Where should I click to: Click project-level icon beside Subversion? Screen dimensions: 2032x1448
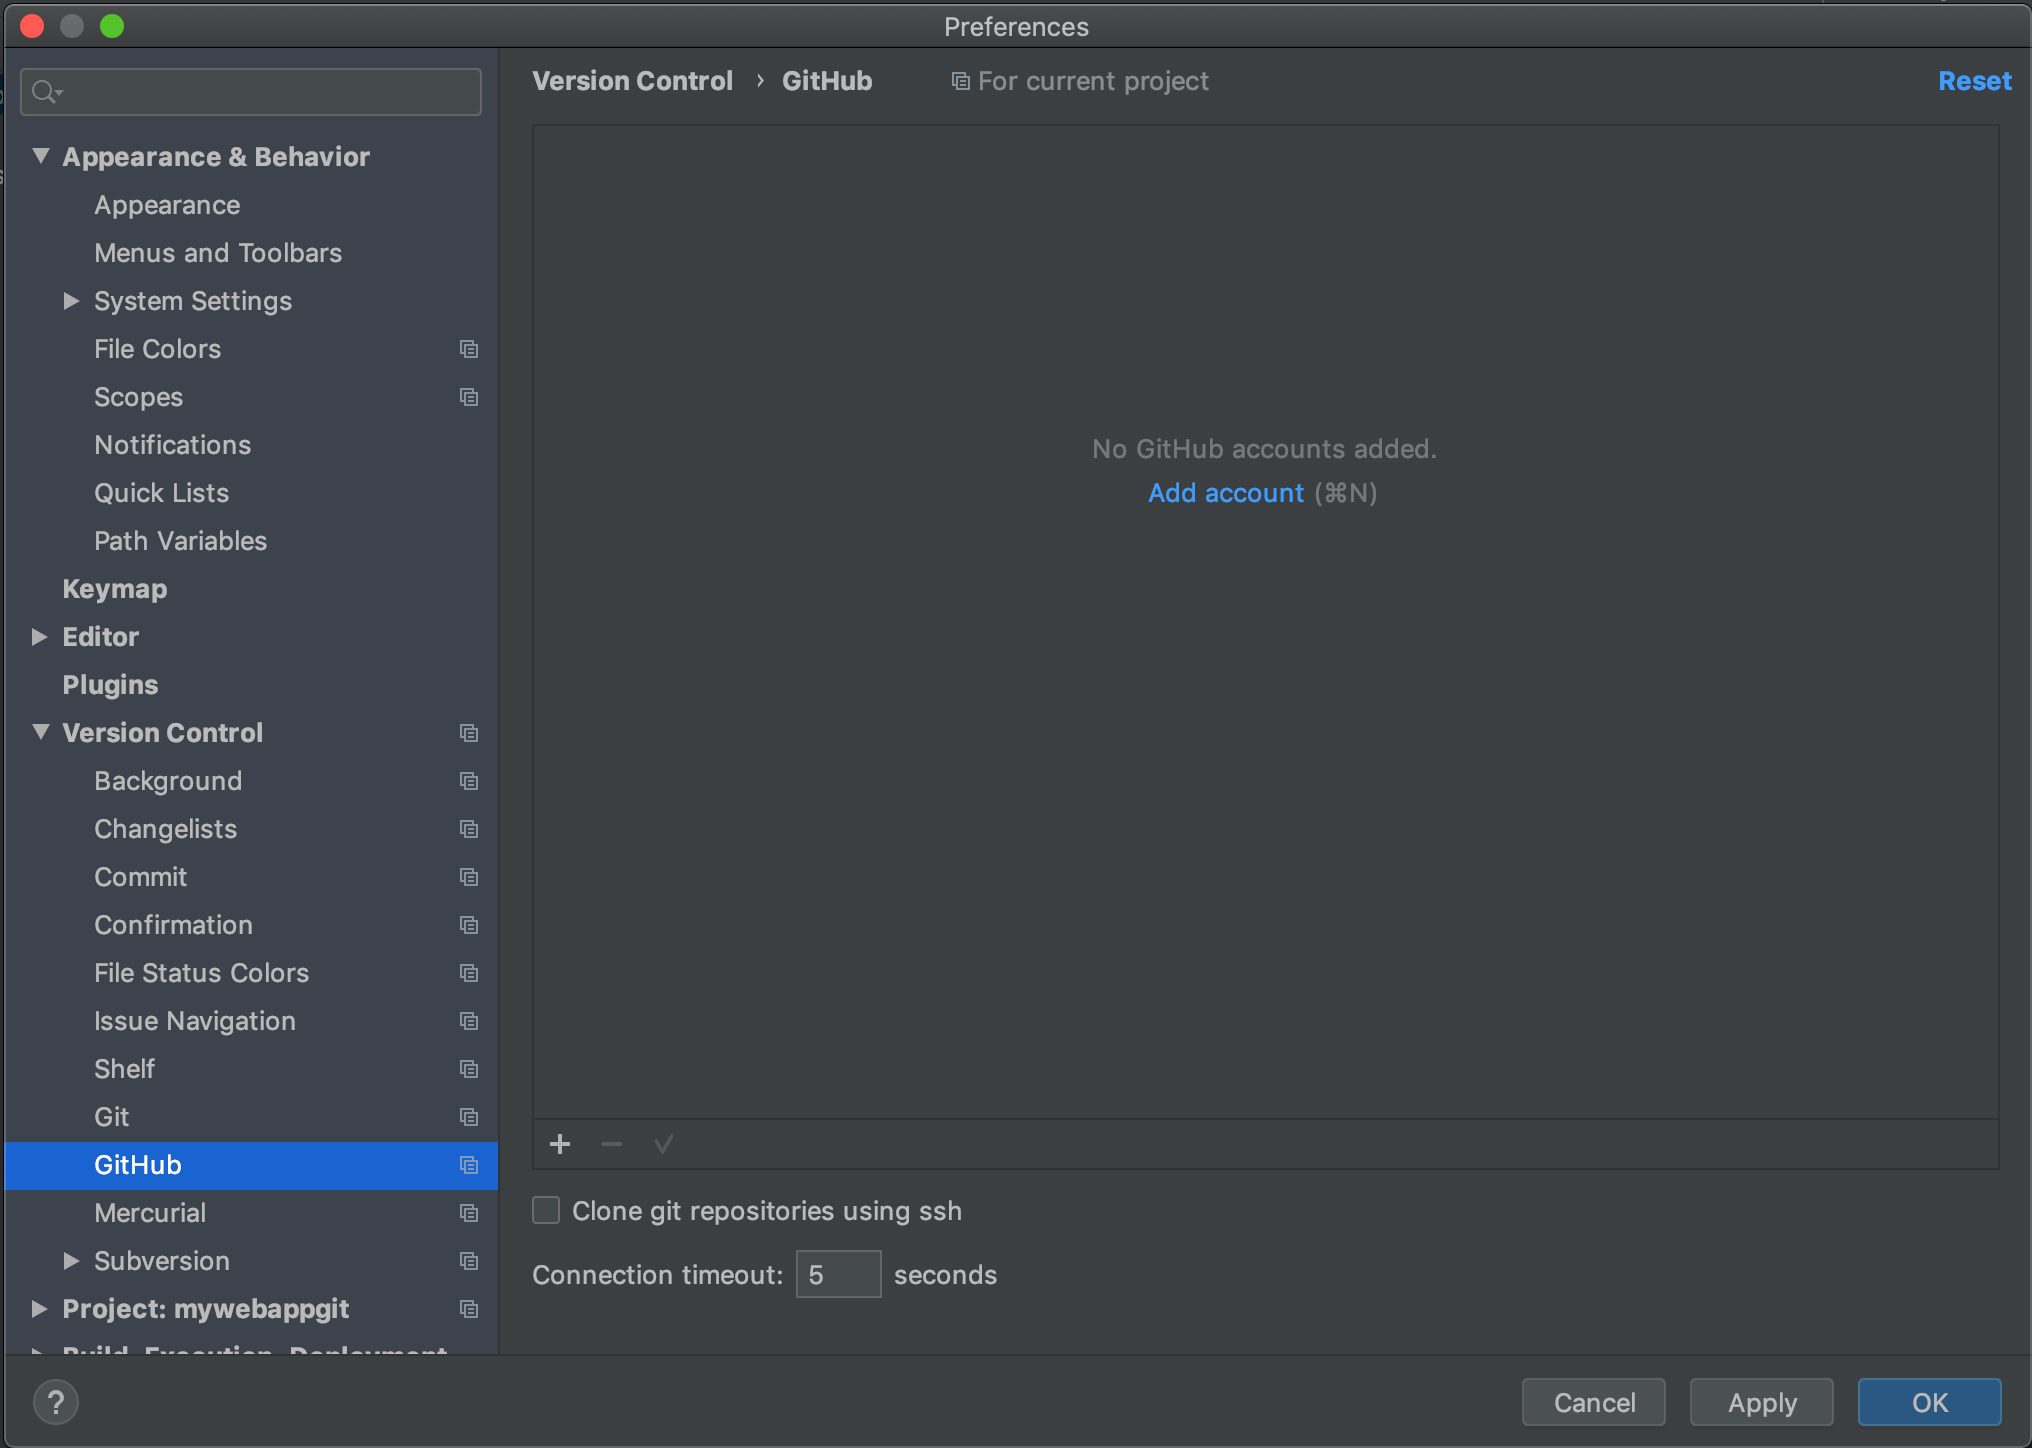tap(468, 1261)
